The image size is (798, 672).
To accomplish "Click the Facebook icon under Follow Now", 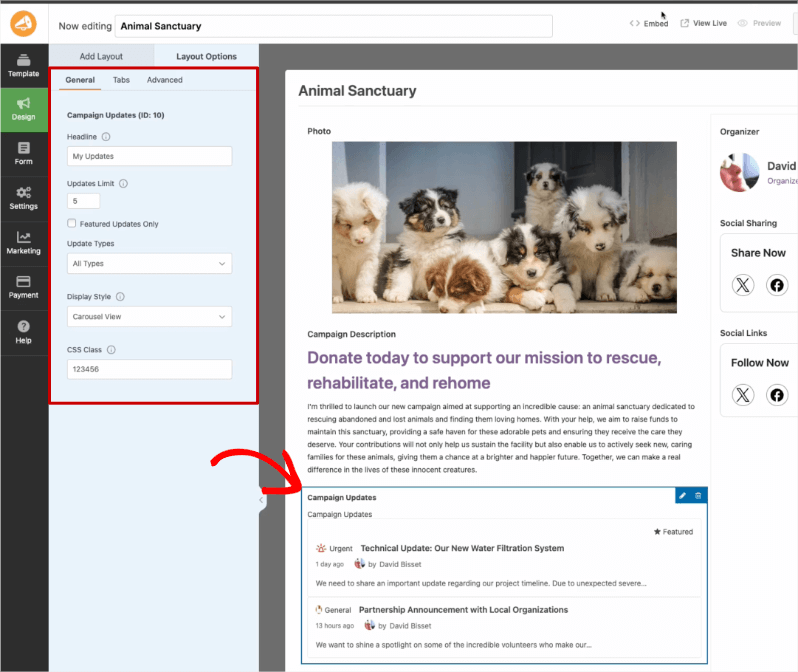I will (x=777, y=395).
